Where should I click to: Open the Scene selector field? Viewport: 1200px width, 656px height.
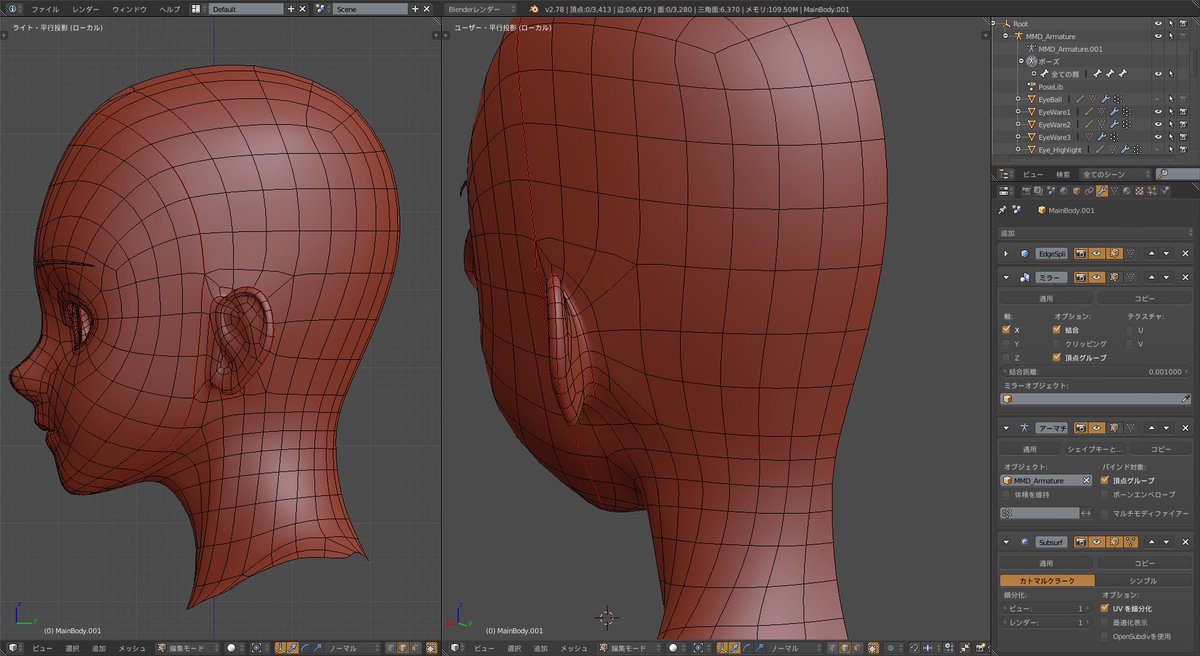pyautogui.click(x=370, y=8)
